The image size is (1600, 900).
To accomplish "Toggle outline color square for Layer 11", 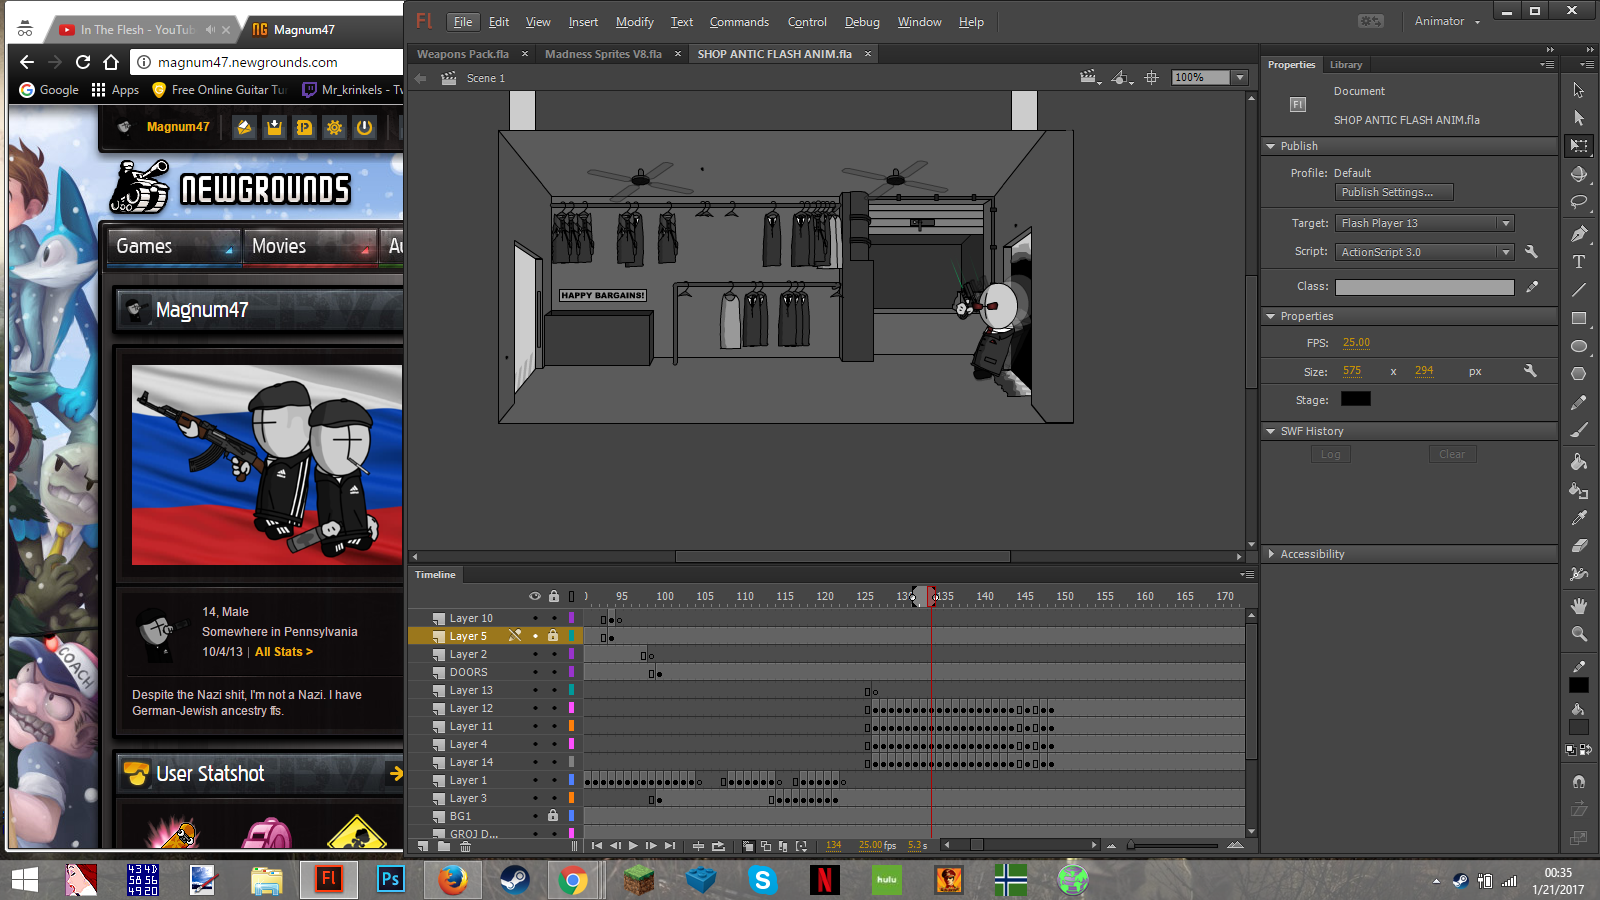I will (x=571, y=726).
